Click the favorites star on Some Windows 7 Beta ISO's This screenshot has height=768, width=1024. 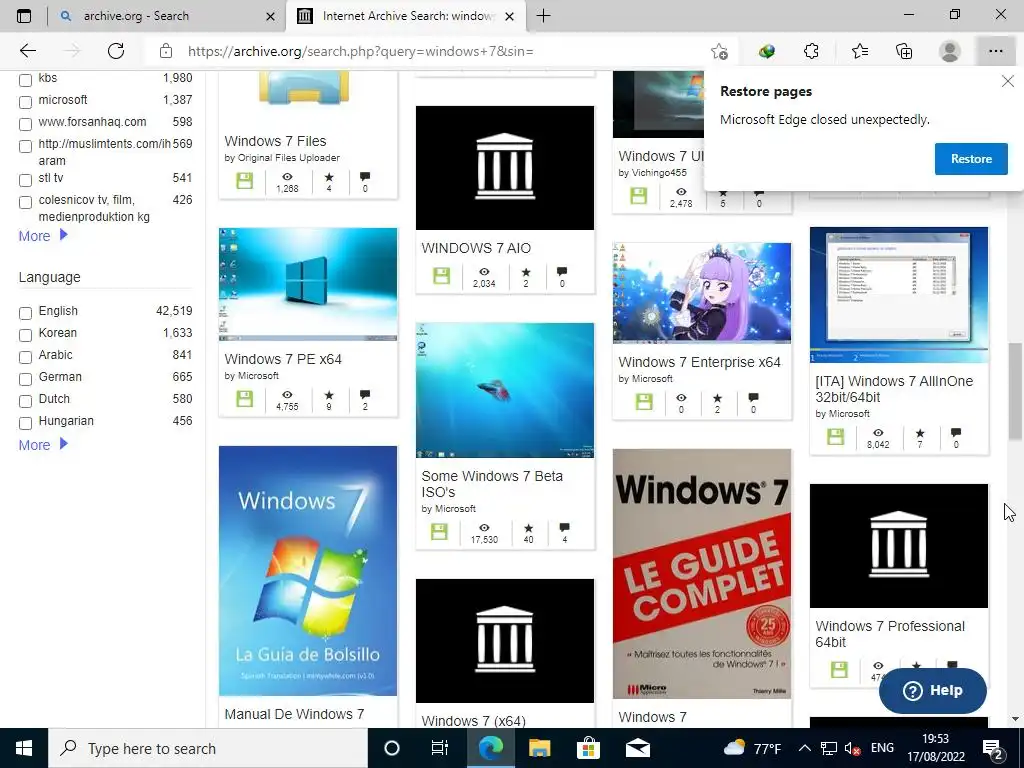pyautogui.click(x=528, y=528)
